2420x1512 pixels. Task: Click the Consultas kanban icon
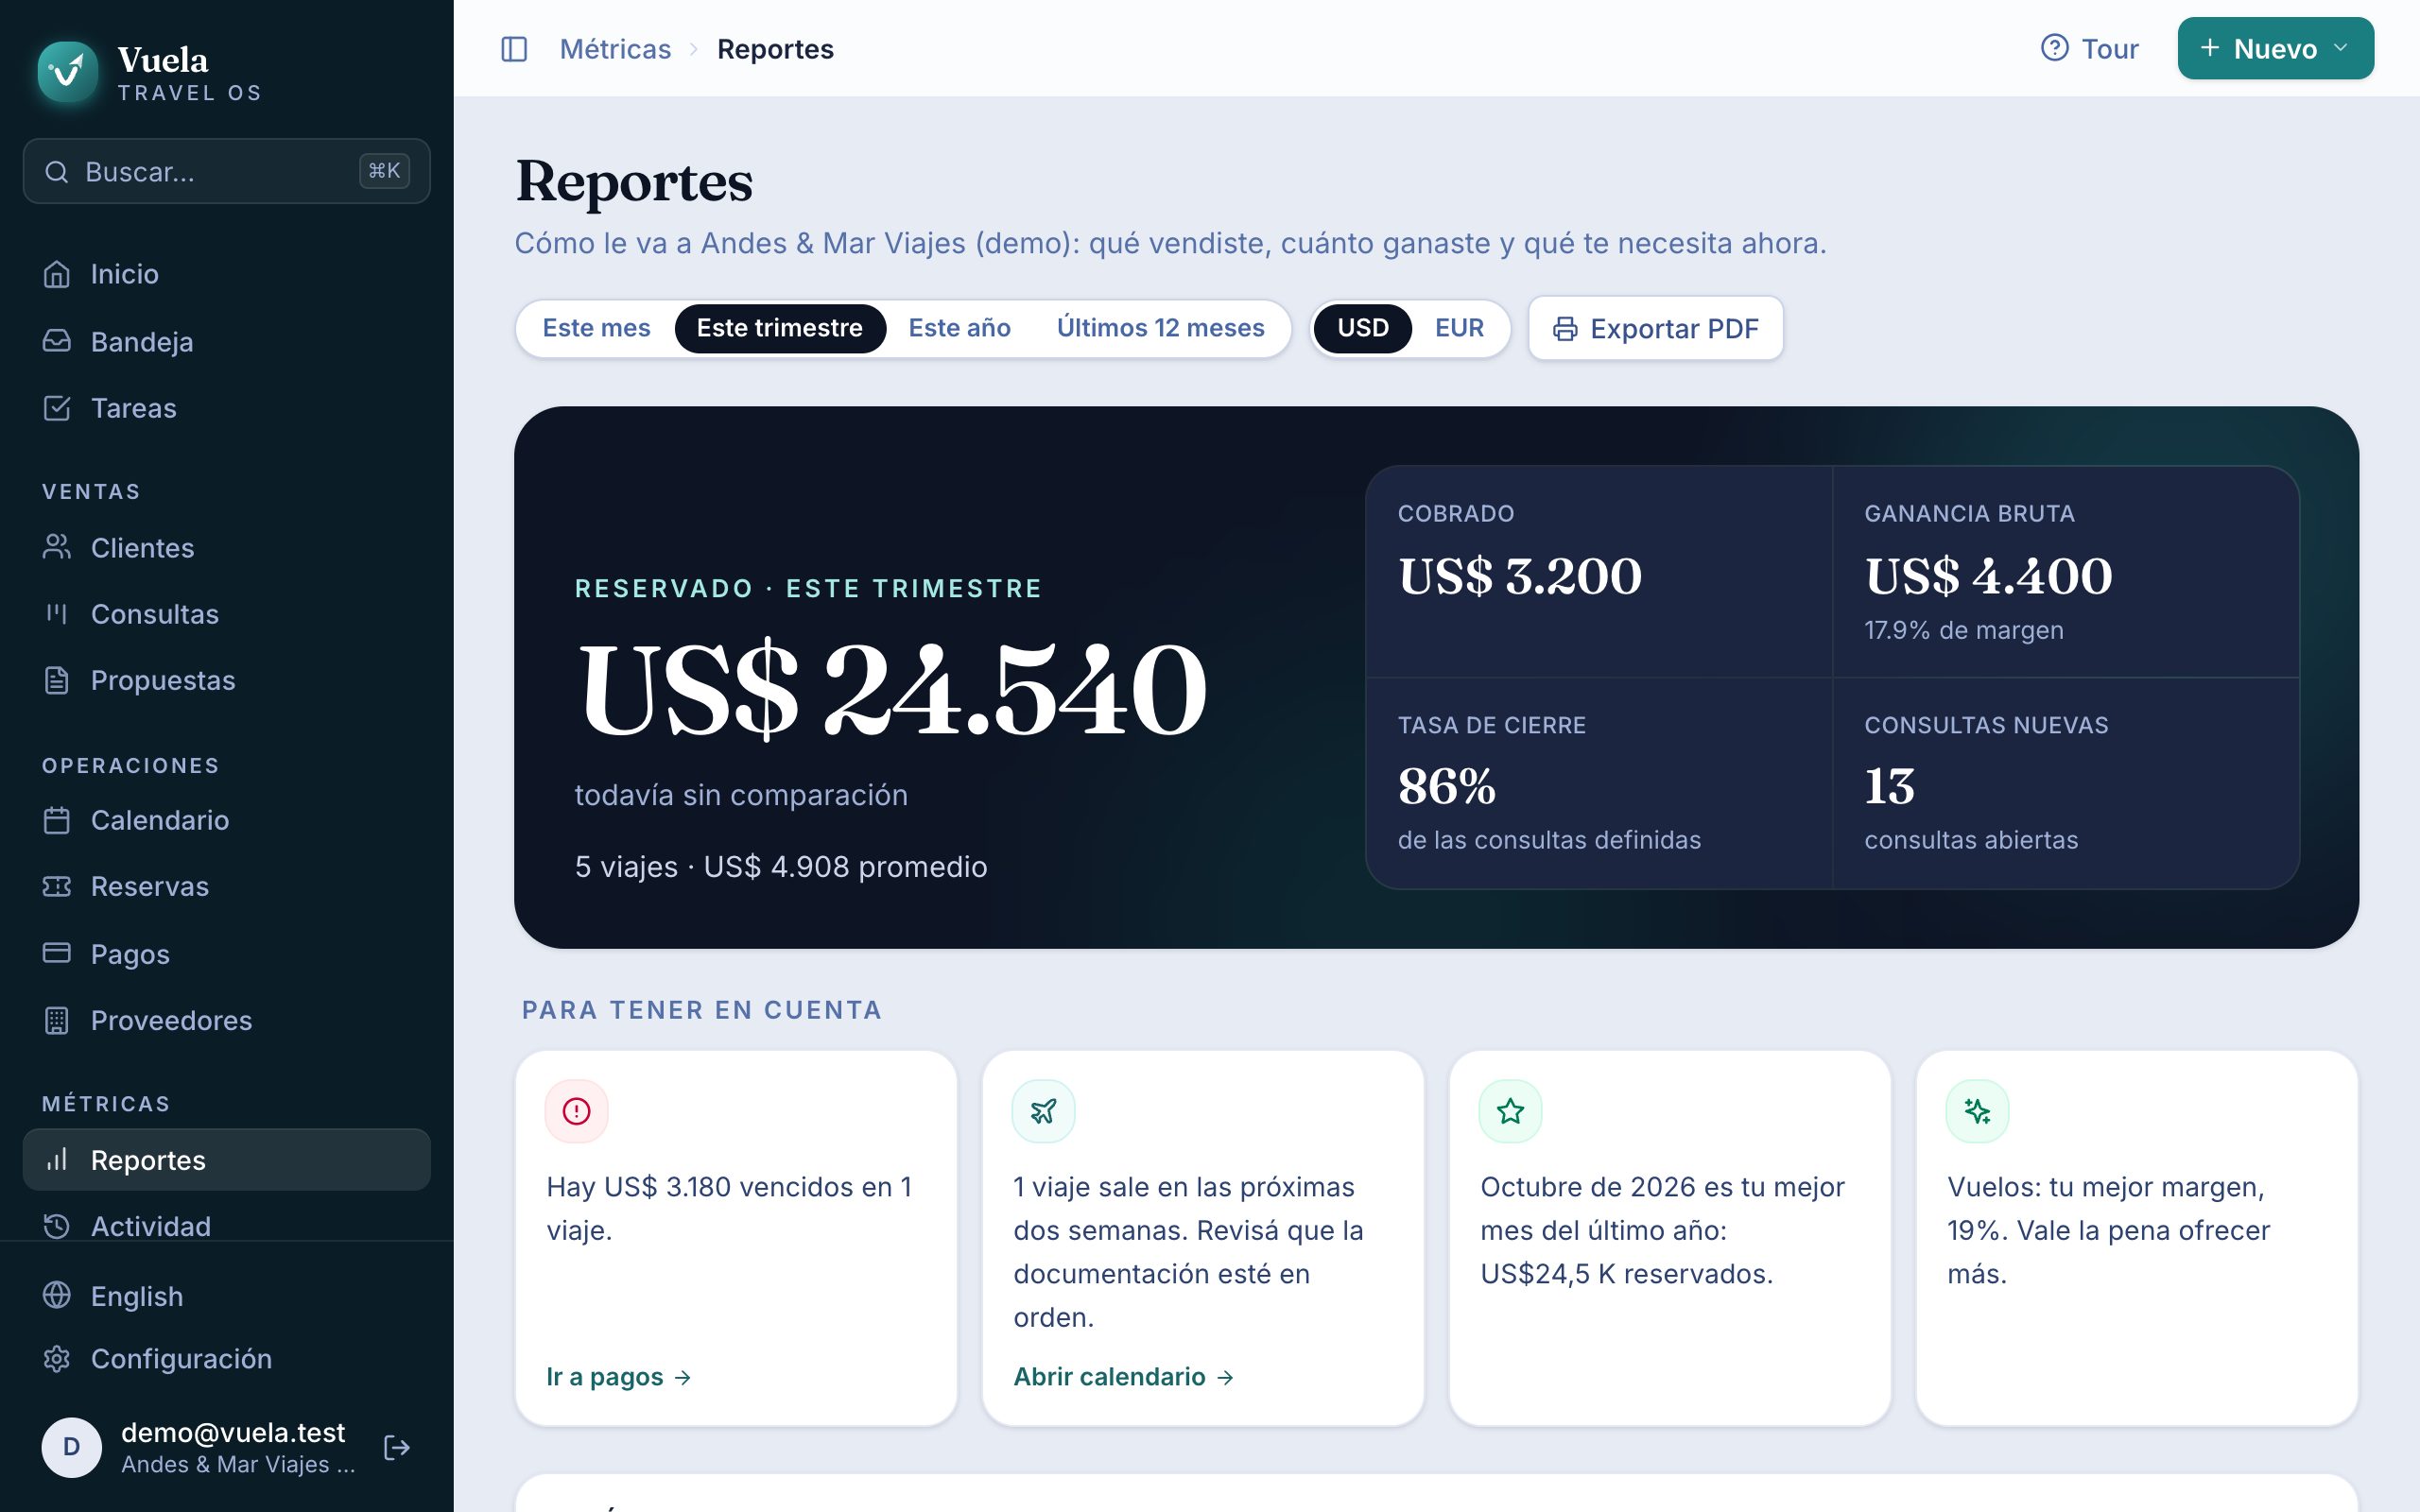(x=57, y=614)
